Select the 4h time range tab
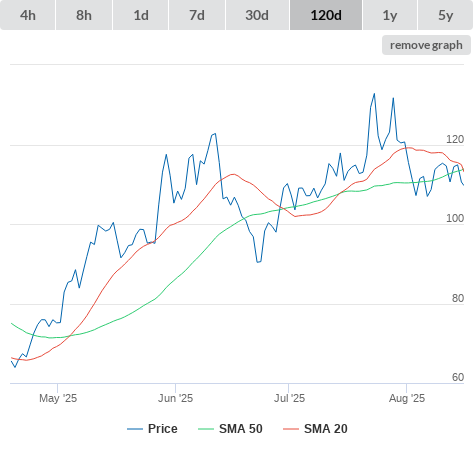Image resolution: width=474 pixels, height=455 pixels. click(28, 15)
